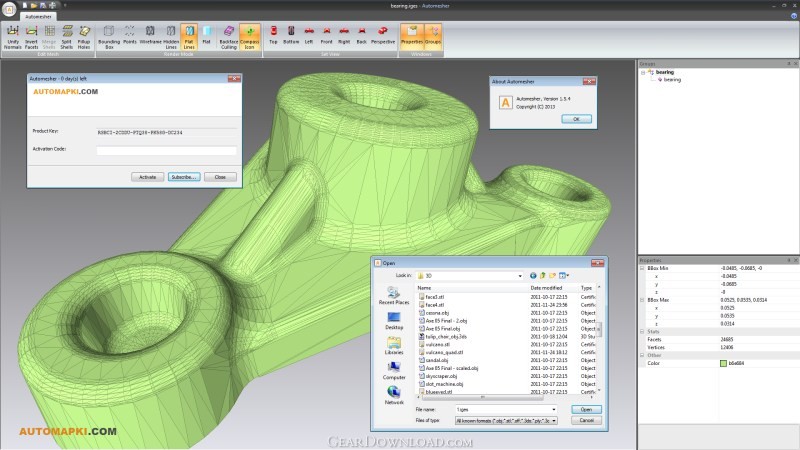The image size is (800, 450).
Task: Click the Back arrow in Open dialog
Action: tap(533, 276)
